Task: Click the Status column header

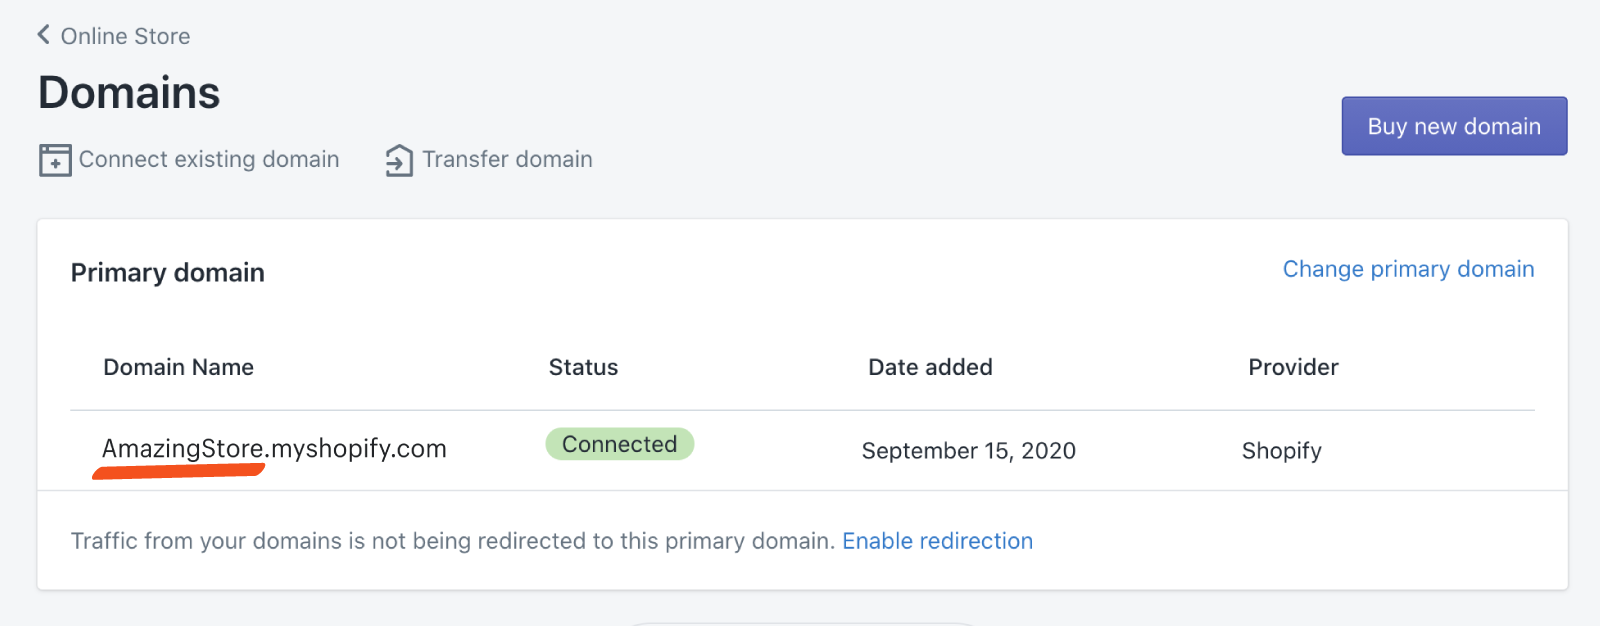Action: [x=583, y=367]
